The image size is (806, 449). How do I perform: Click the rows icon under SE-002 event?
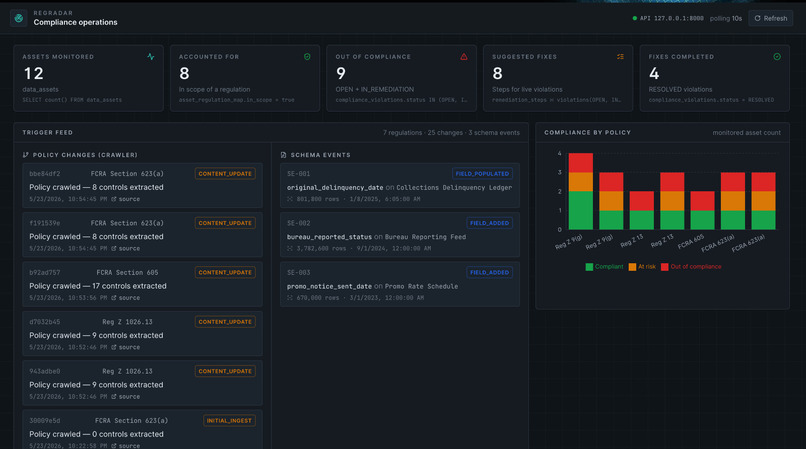[x=290, y=248]
